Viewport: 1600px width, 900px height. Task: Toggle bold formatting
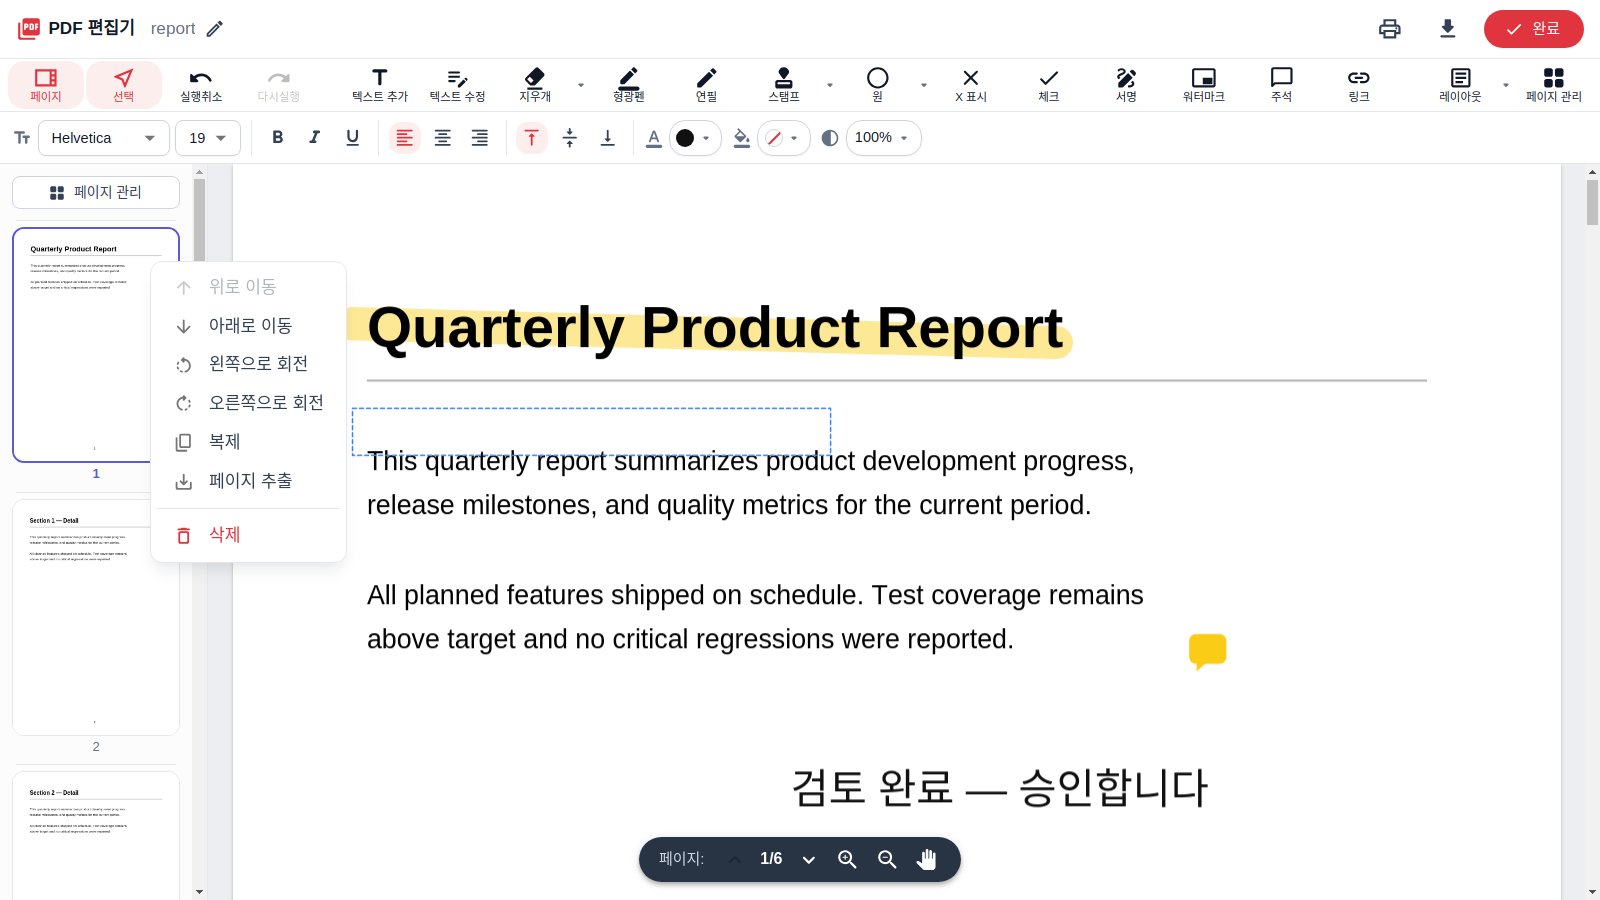point(278,138)
